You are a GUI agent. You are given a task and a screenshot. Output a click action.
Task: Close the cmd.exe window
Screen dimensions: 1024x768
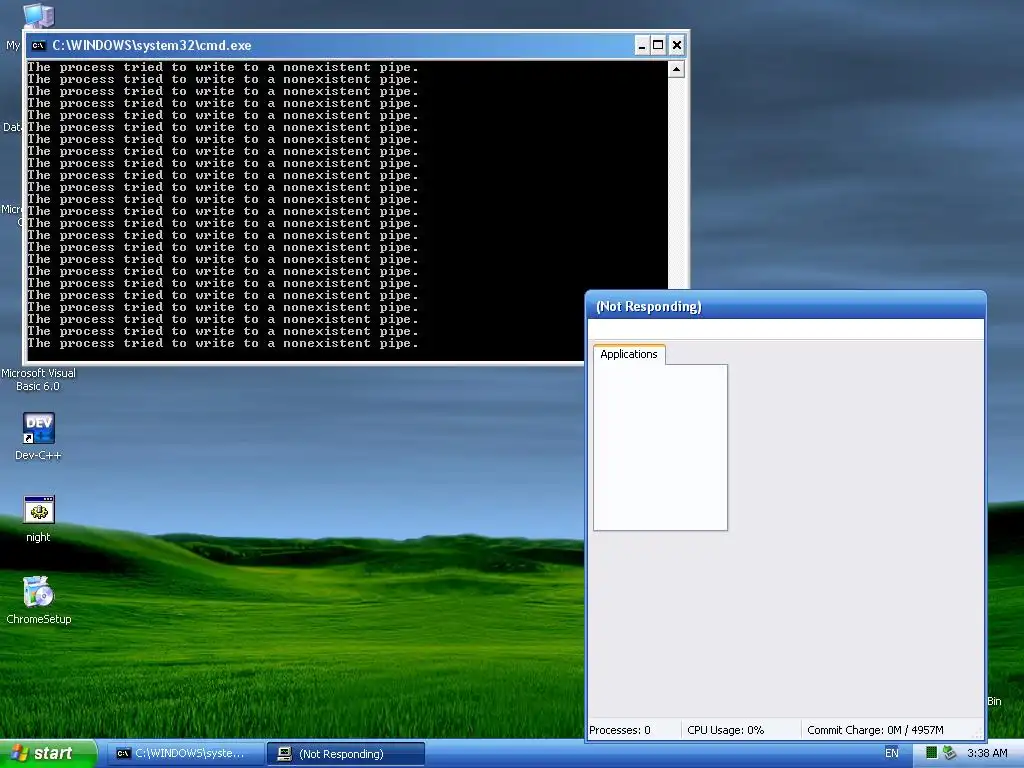677,45
